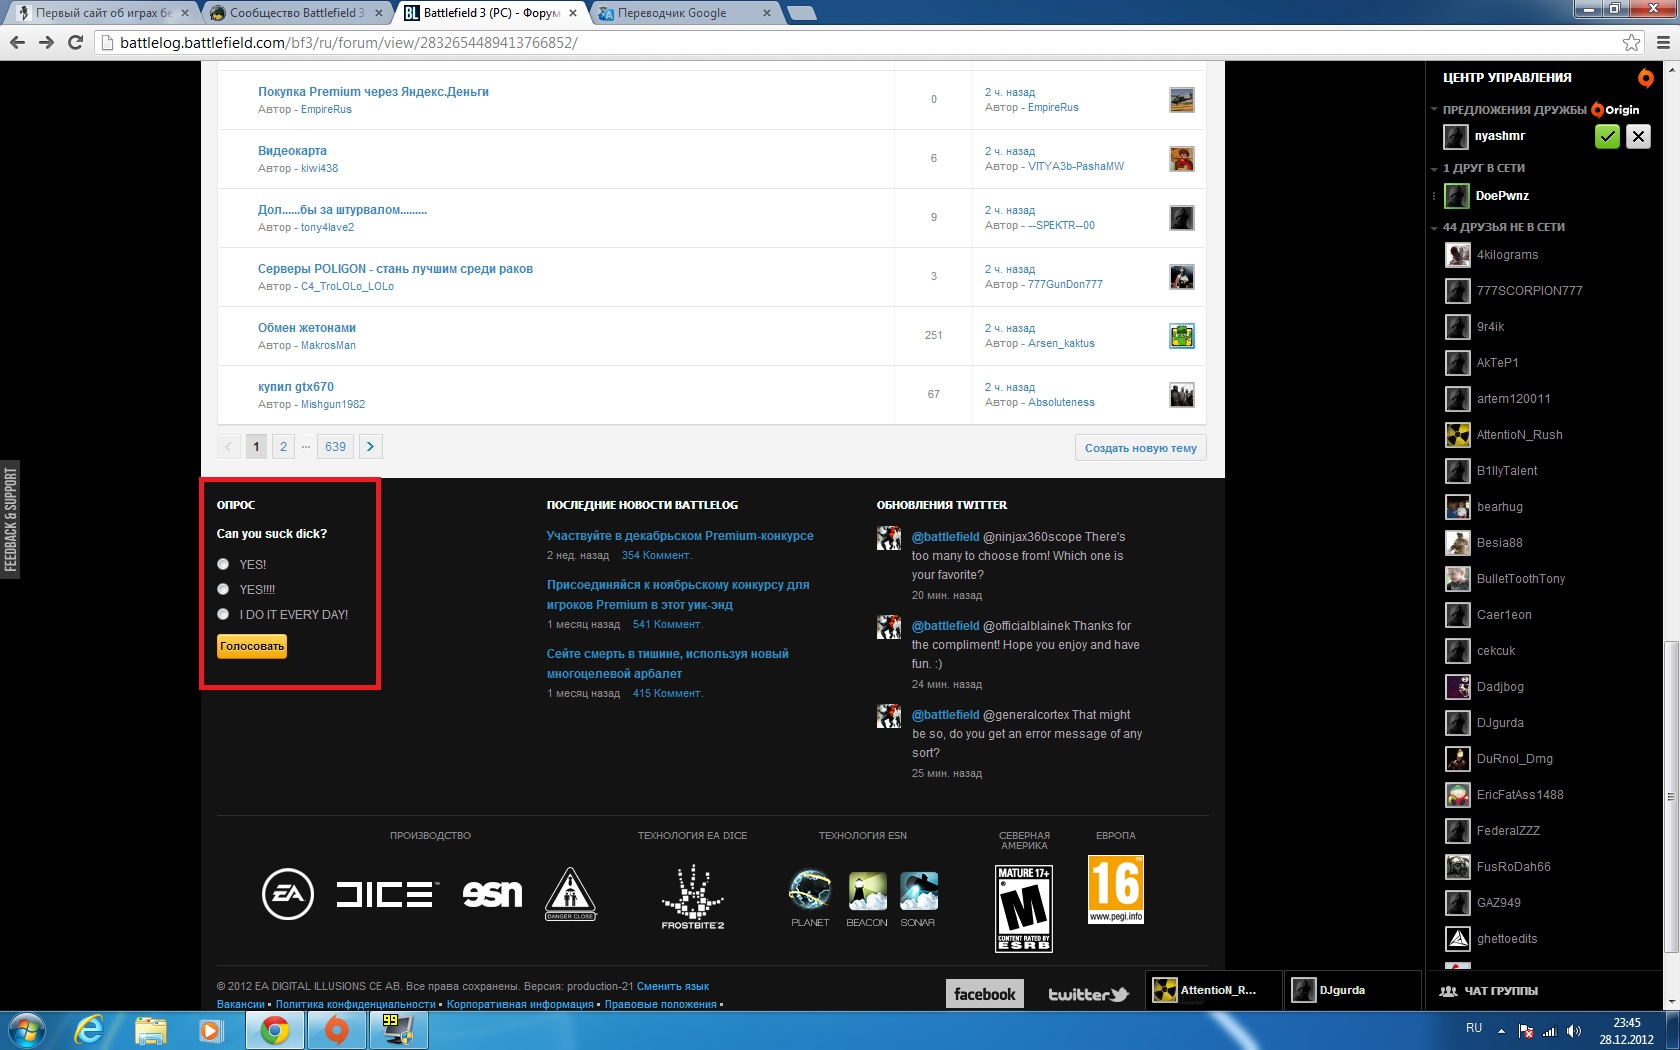
Task: Open Origin app from the taskbar
Action: [x=337, y=1030]
